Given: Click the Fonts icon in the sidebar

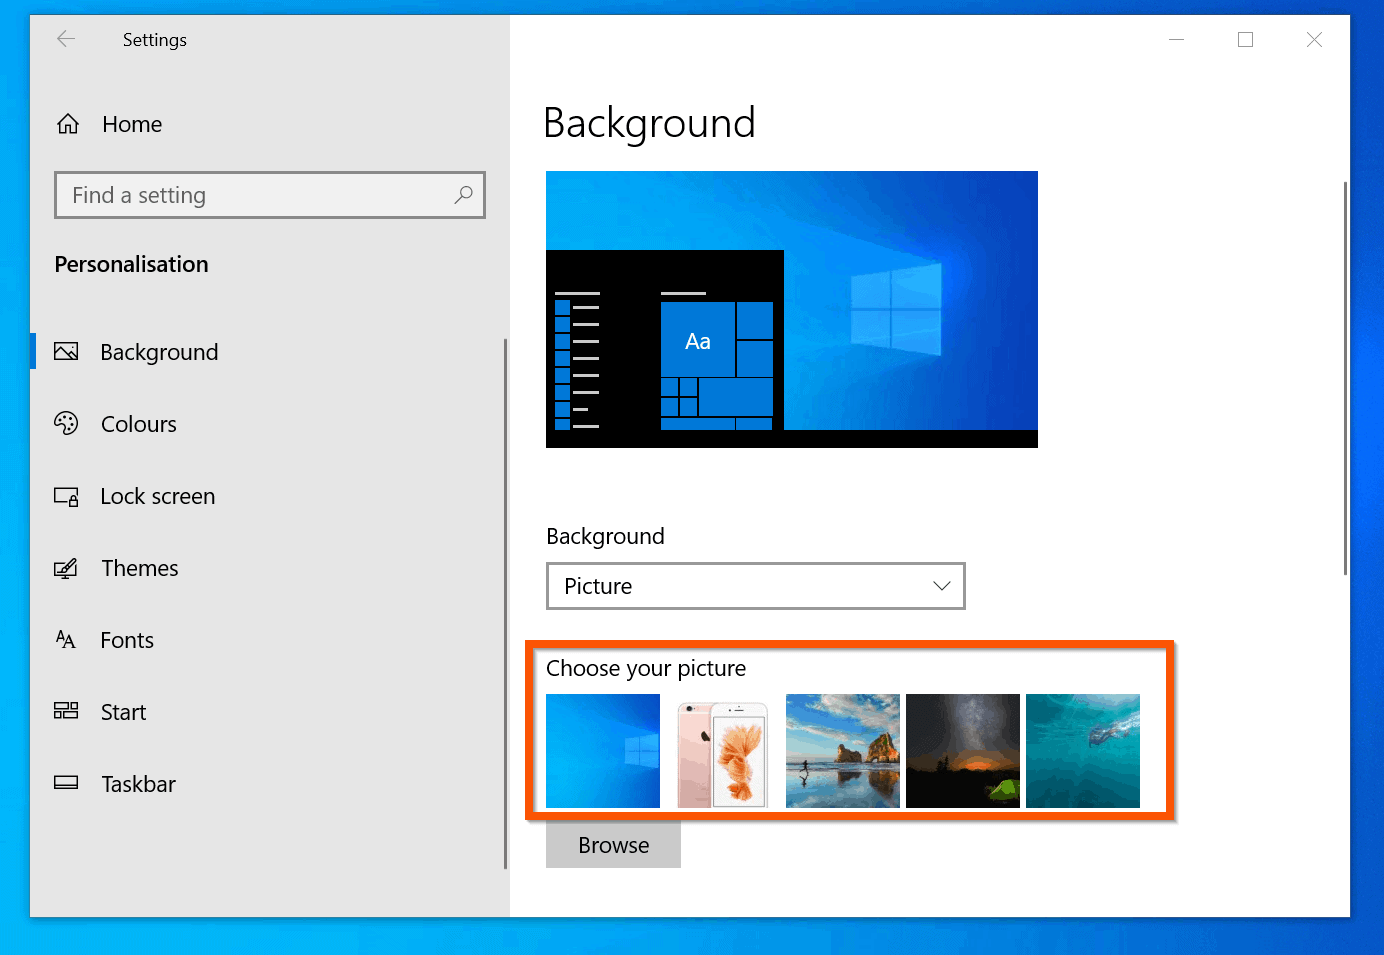Looking at the screenshot, I should [66, 640].
